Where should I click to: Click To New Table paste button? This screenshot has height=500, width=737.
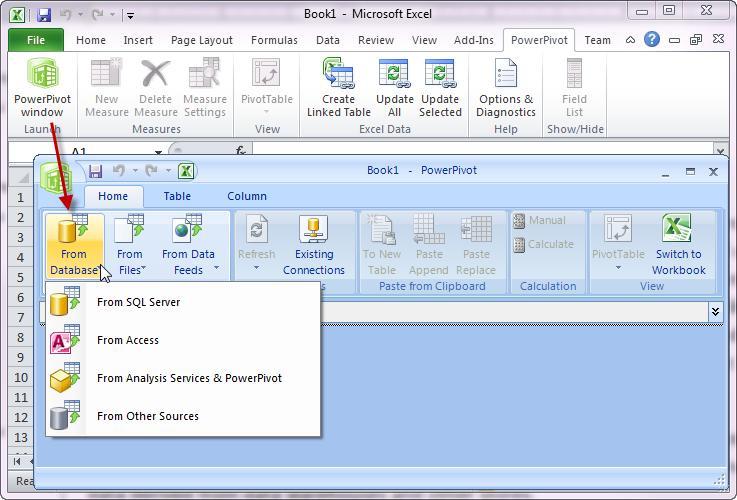tap(382, 245)
